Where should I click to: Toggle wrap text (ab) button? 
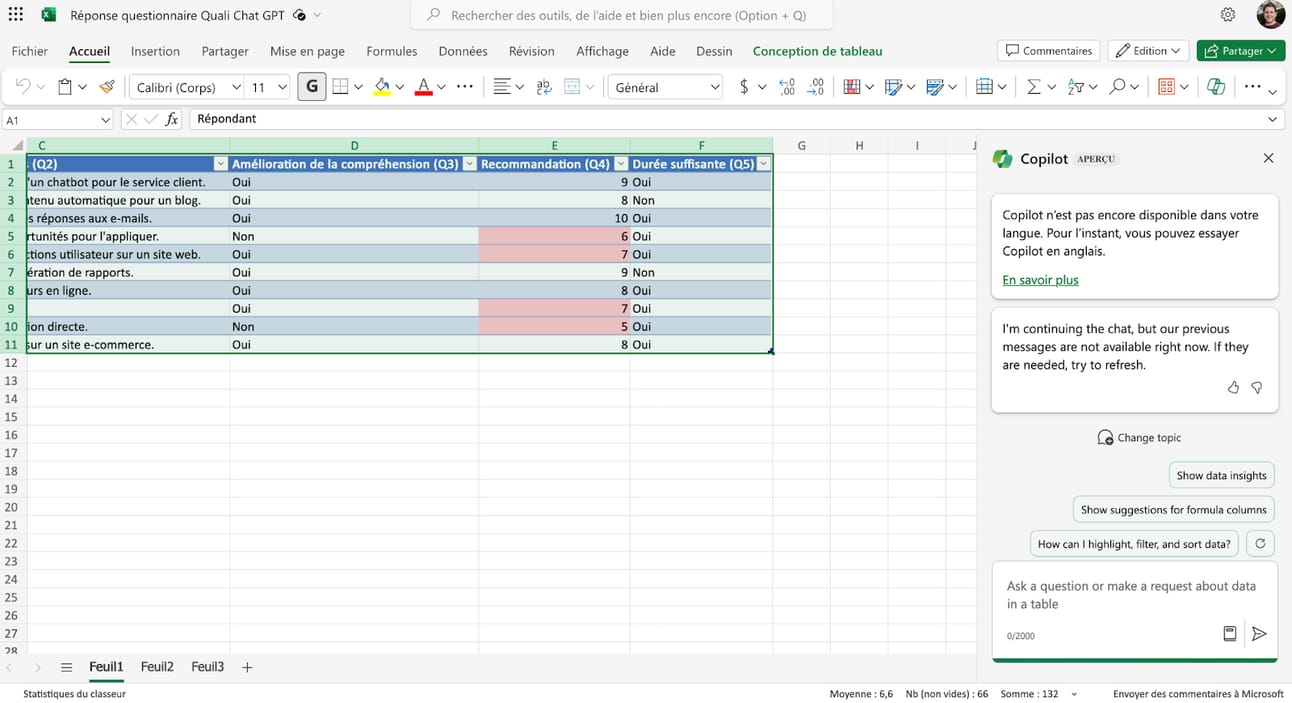544,87
